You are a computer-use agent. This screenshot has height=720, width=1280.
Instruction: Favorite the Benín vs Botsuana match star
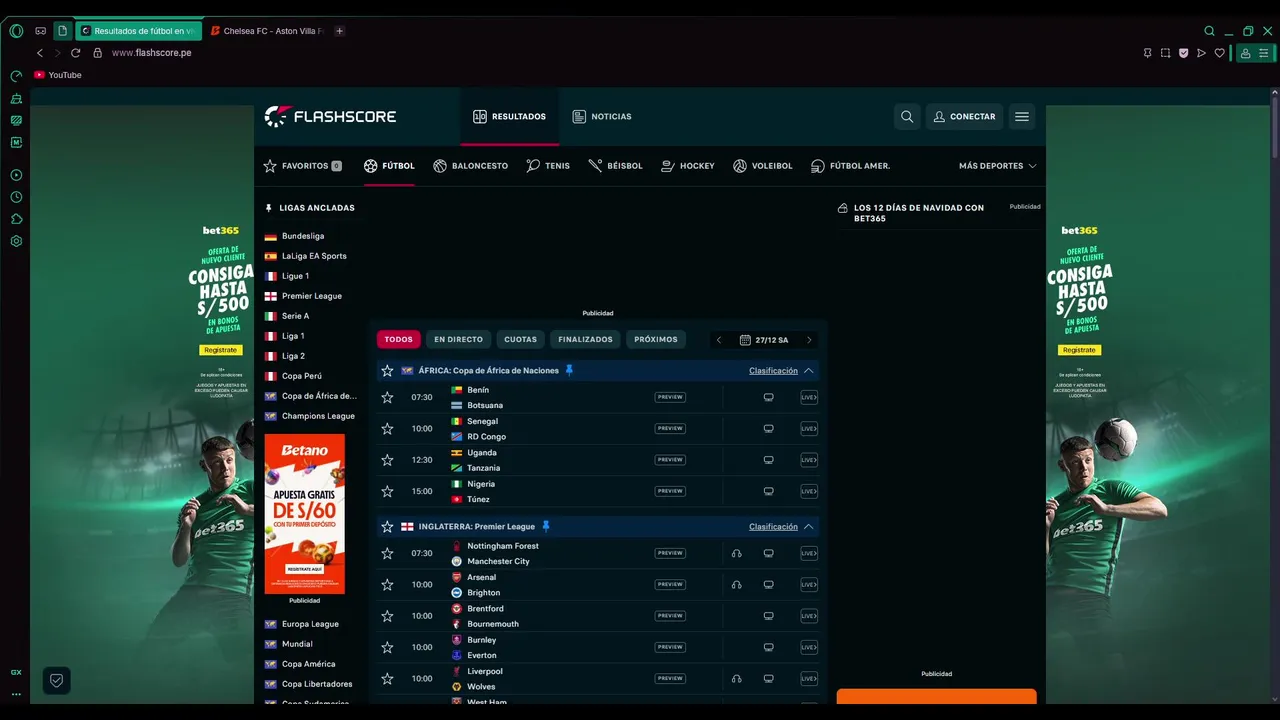(x=387, y=397)
